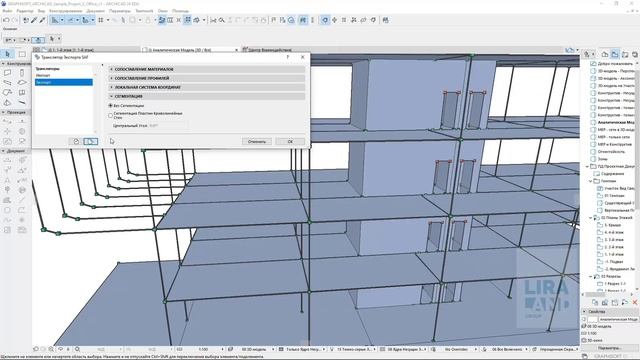
Task: Select the Slab tool in the Toolbox
Action: (x=22, y=82)
